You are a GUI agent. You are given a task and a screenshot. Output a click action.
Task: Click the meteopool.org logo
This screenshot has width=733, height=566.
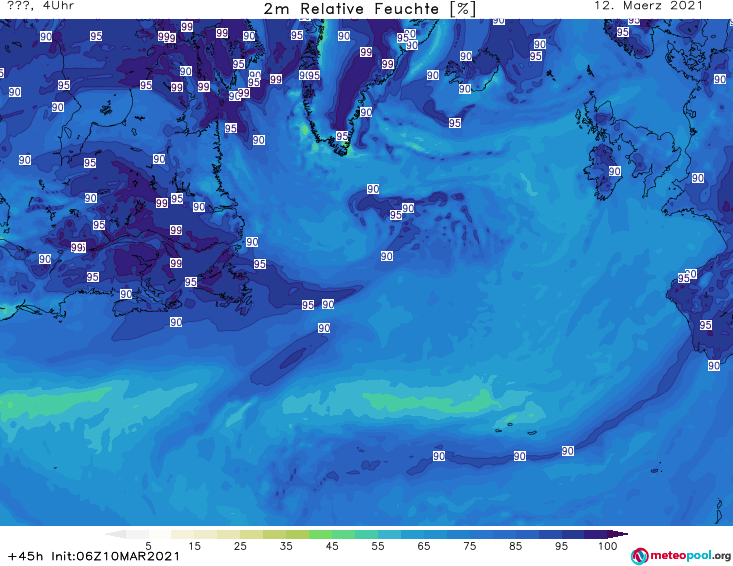[681, 556]
